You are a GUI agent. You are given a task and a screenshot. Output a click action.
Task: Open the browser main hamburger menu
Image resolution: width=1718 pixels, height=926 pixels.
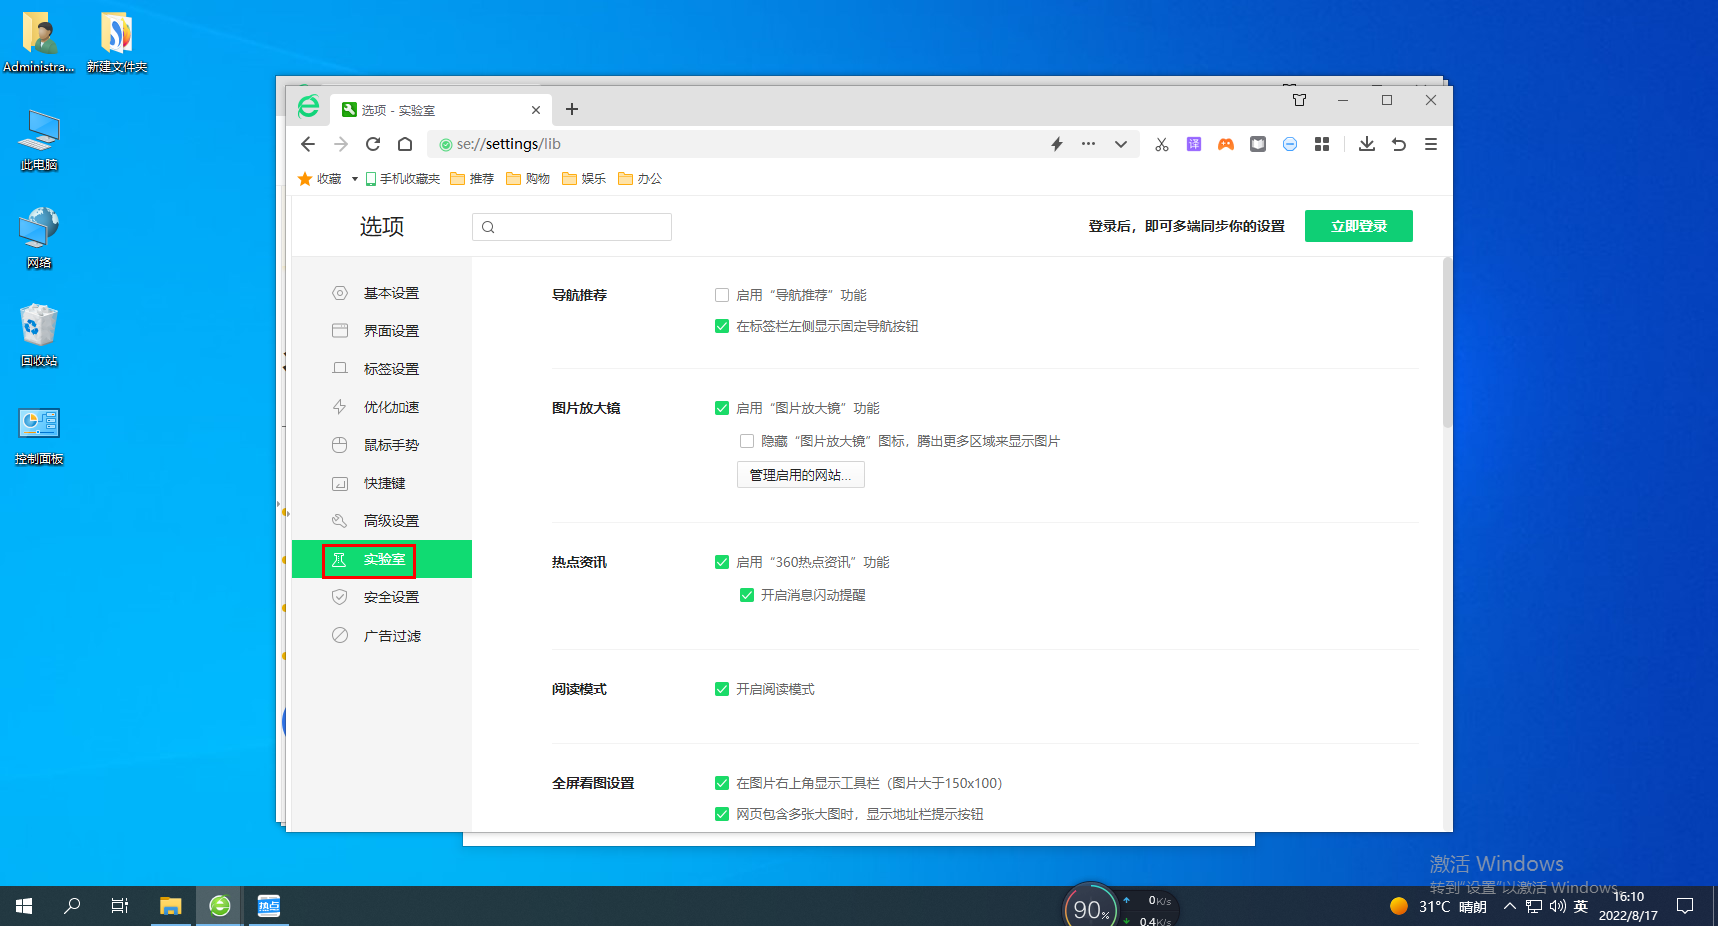(1431, 144)
